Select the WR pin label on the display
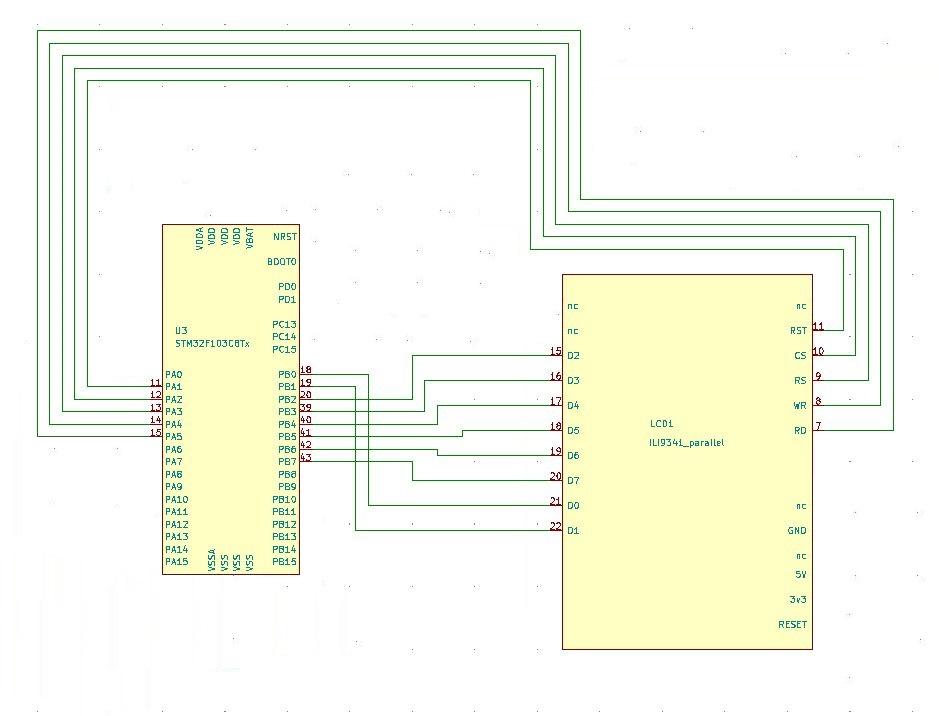 click(800, 406)
